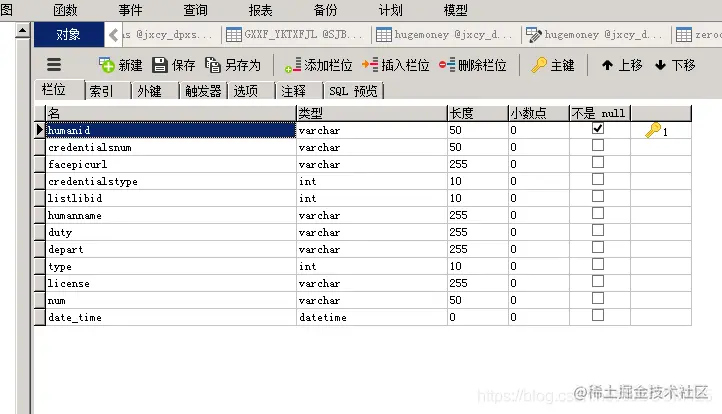
Task: Check Not Null for num
Action: click(x=598, y=298)
